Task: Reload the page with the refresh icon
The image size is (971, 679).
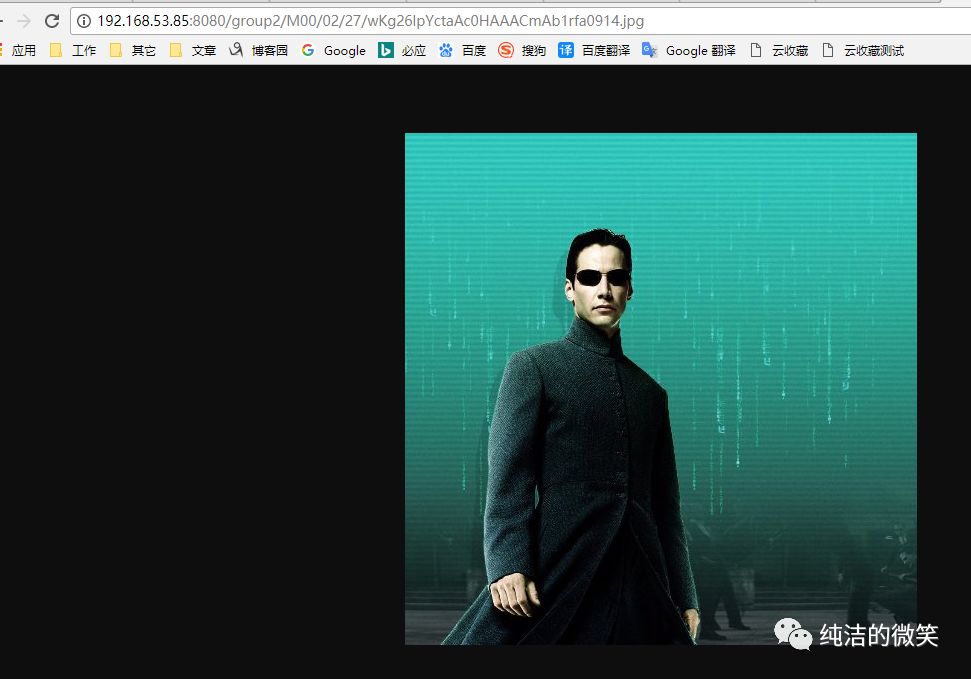Action: pyautogui.click(x=52, y=21)
